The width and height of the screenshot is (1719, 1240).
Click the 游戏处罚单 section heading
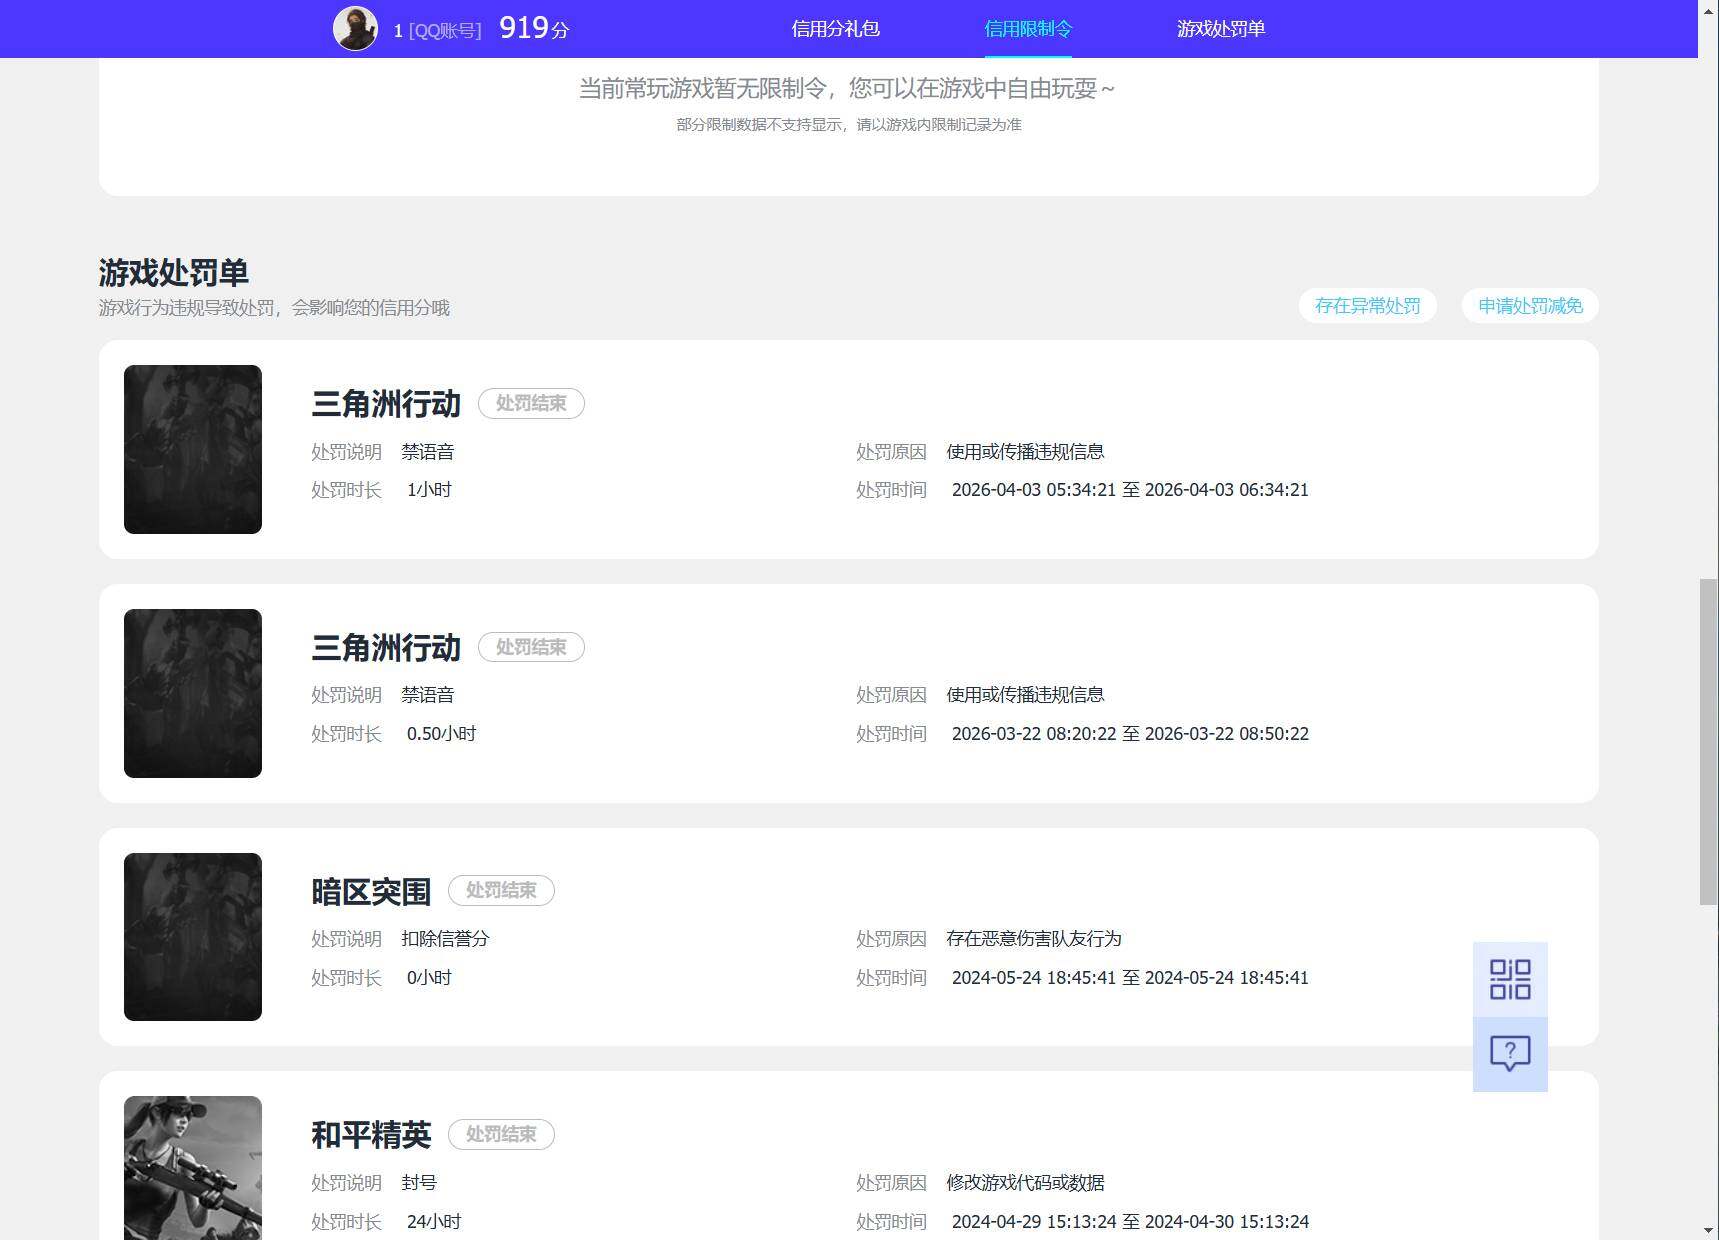pyautogui.click(x=173, y=272)
